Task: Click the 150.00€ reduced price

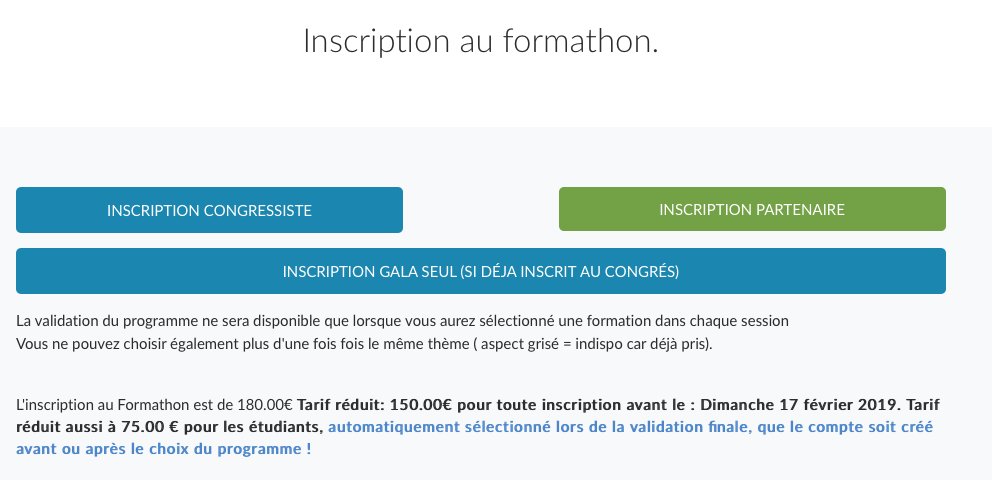Action: [421, 405]
